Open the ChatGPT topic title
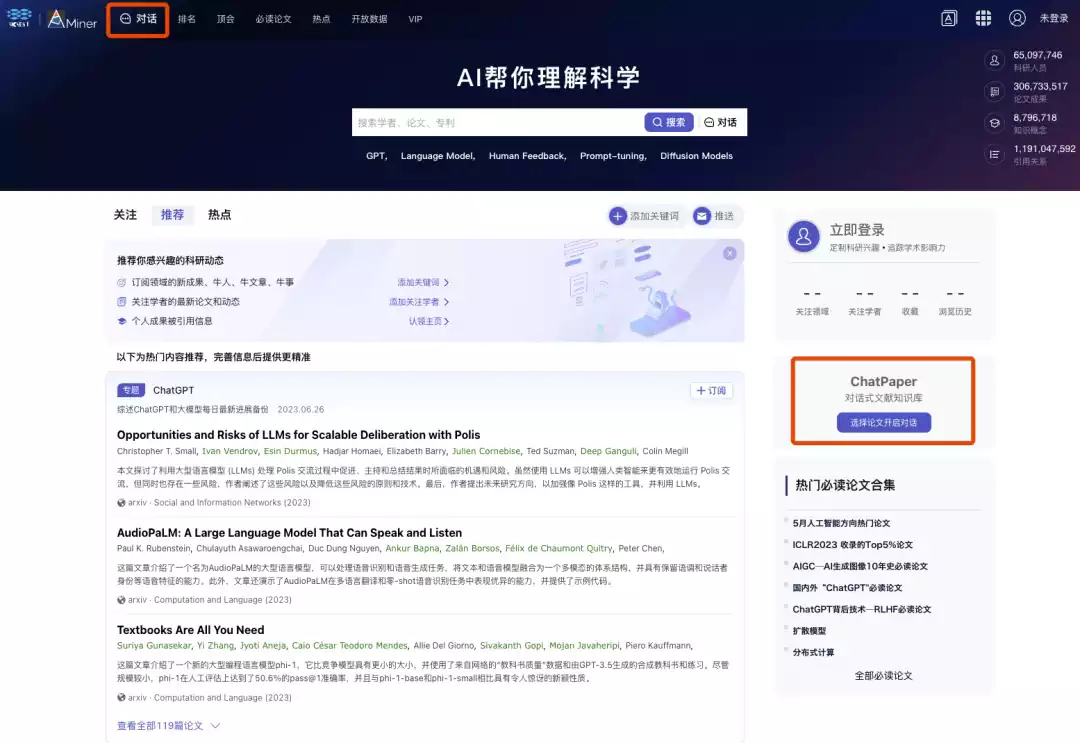Screen dimensions: 1080x743 [x=174, y=390]
